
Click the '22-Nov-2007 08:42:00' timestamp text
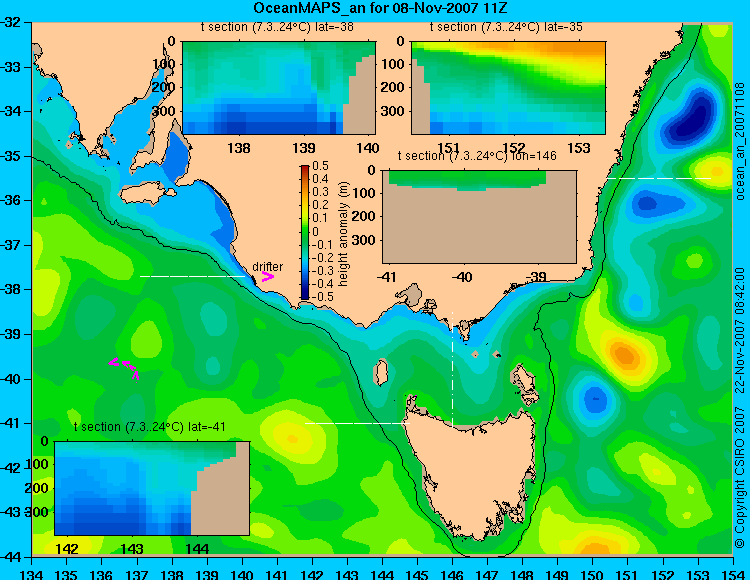point(739,329)
